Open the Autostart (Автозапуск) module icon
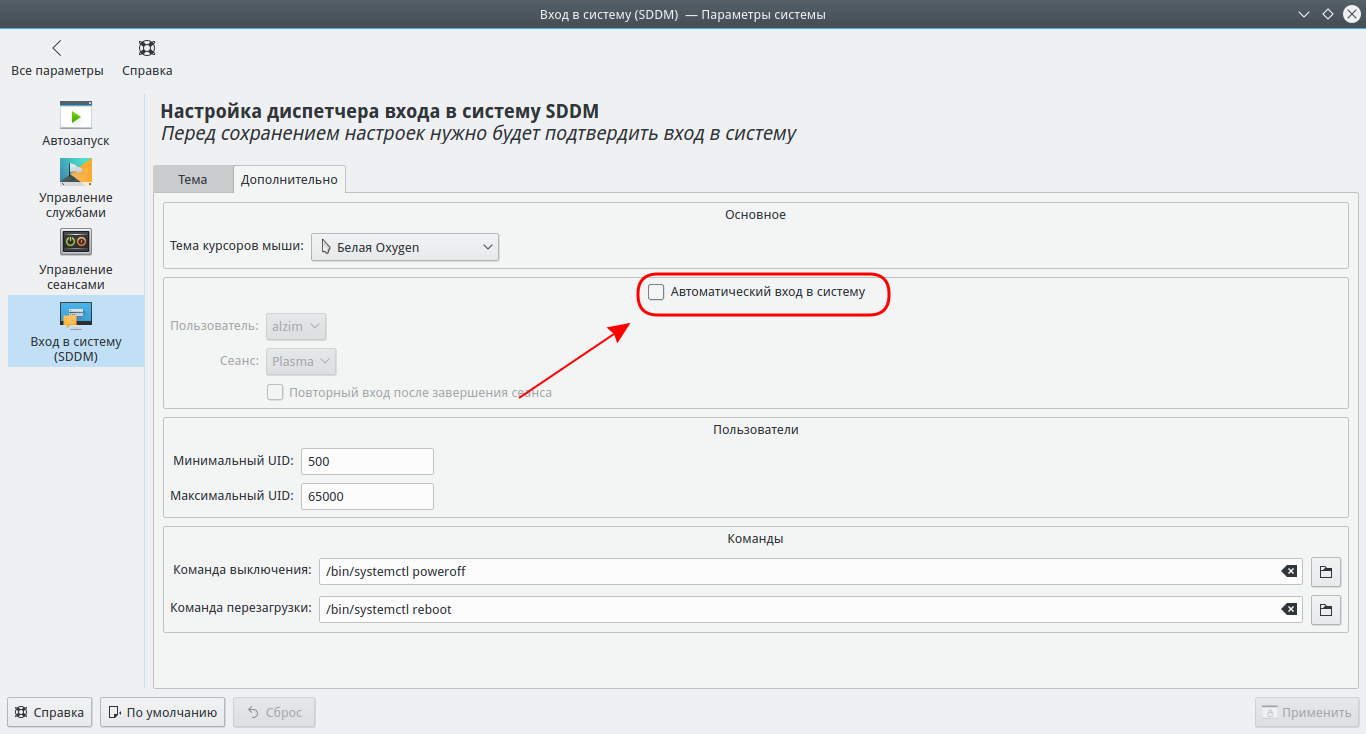This screenshot has width=1366, height=734. 76,115
